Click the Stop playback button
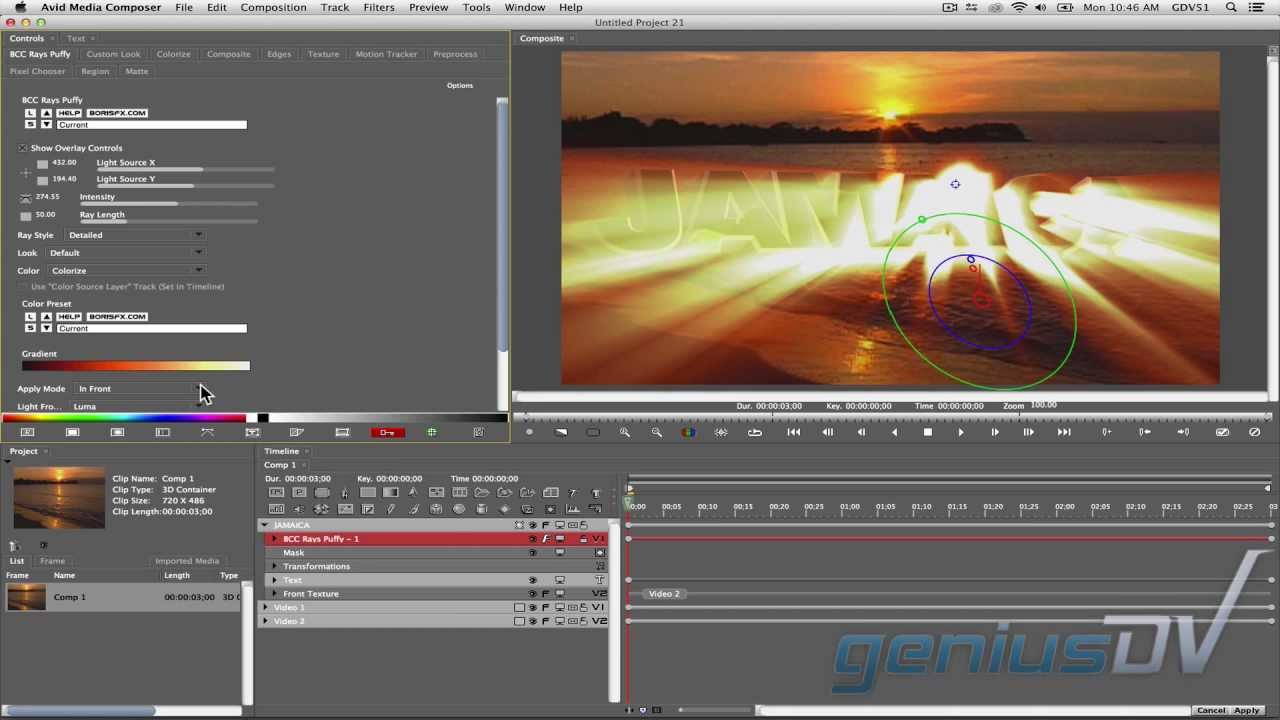 coord(927,432)
